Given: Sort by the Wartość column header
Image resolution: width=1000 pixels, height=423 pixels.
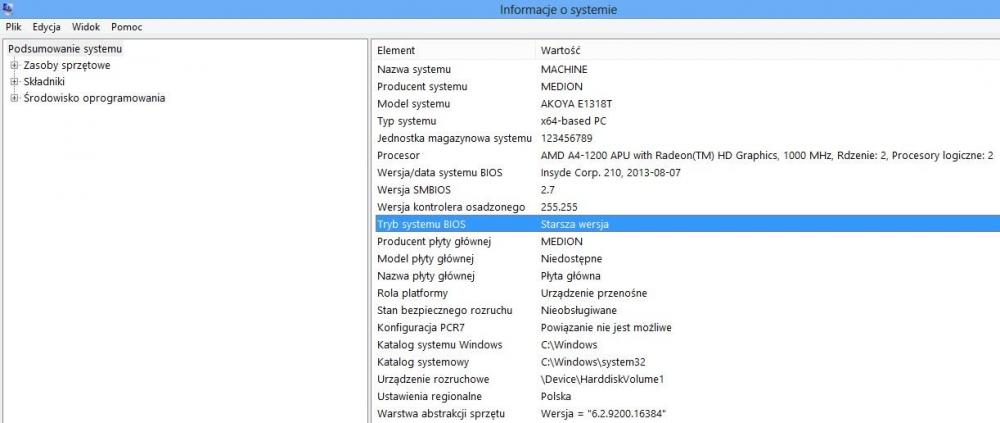Looking at the screenshot, I should pyautogui.click(x=561, y=50).
